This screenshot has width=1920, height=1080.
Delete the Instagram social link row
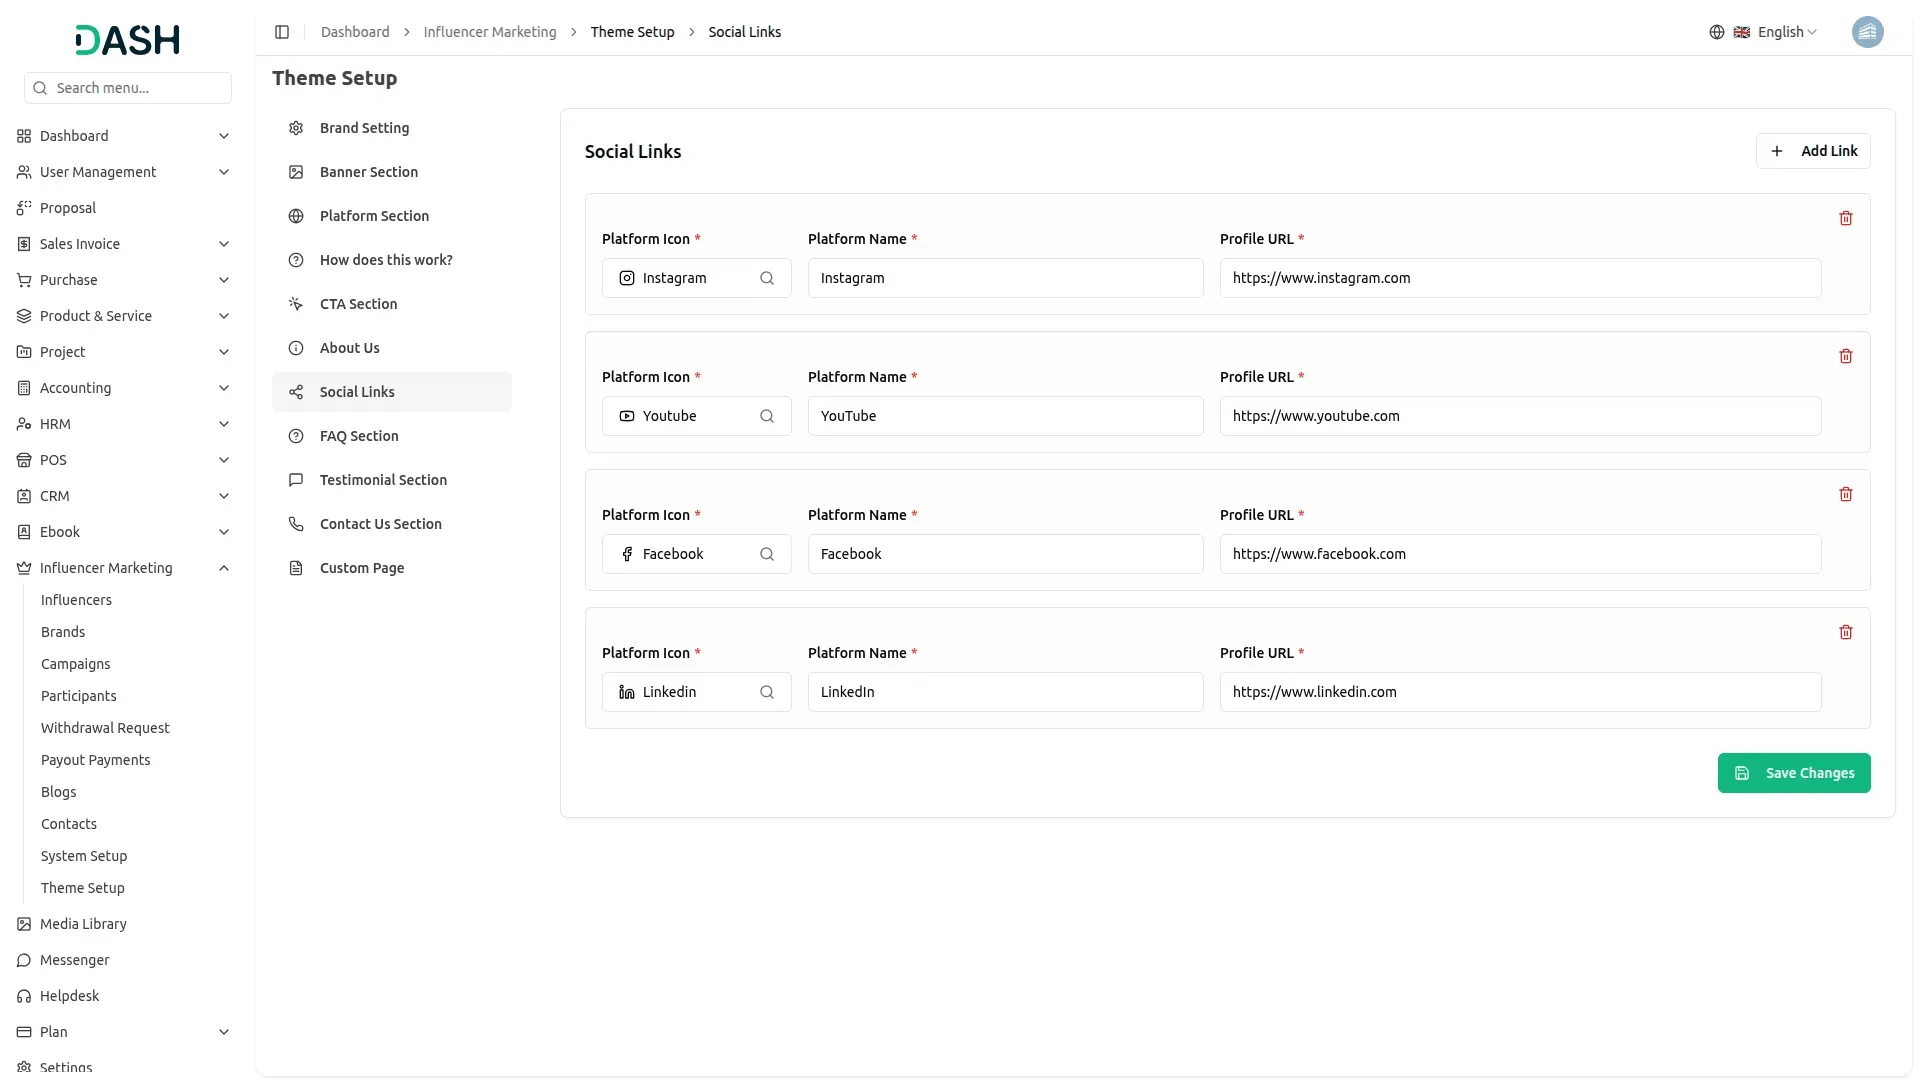(x=1846, y=218)
